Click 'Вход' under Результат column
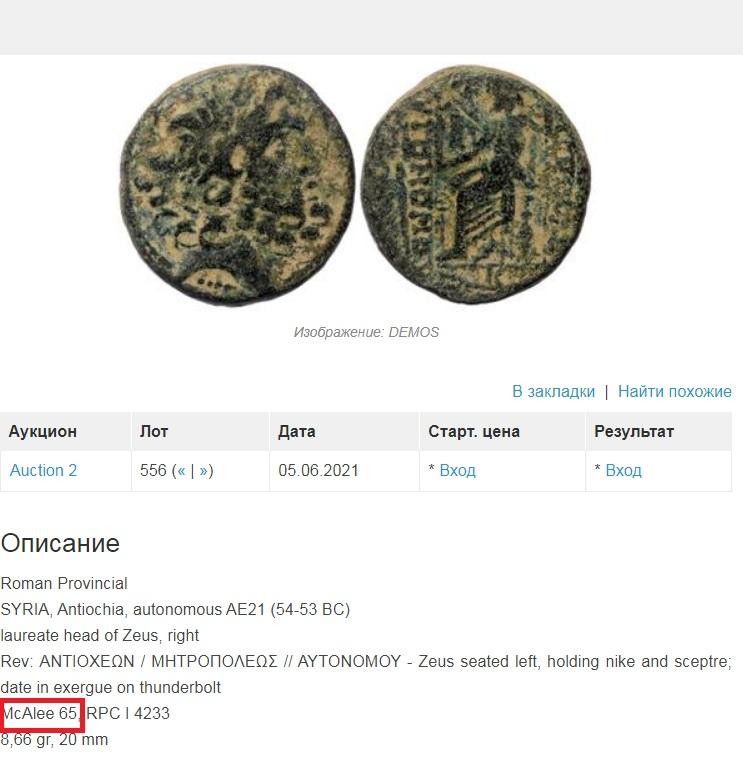 tap(623, 470)
